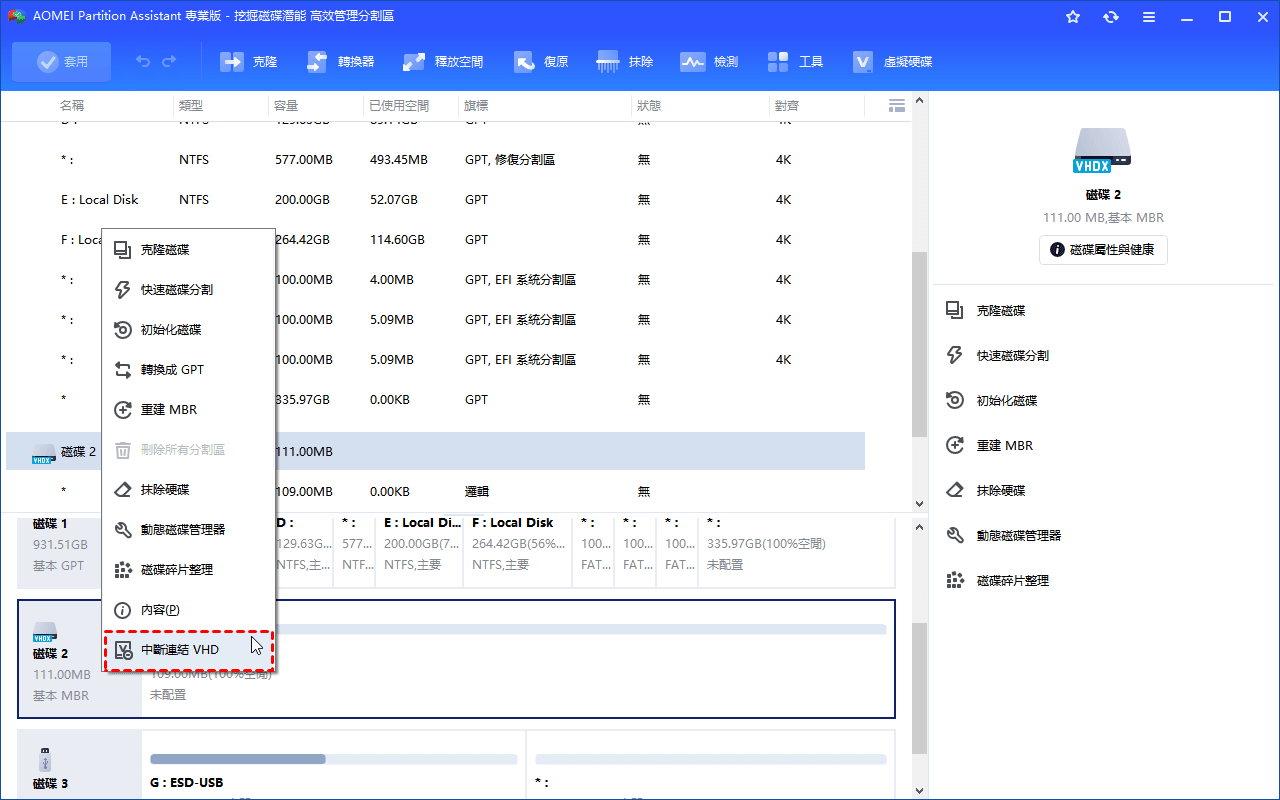Select 動態磁碟管理器 in context menu
This screenshot has width=1280, height=800.
click(189, 530)
